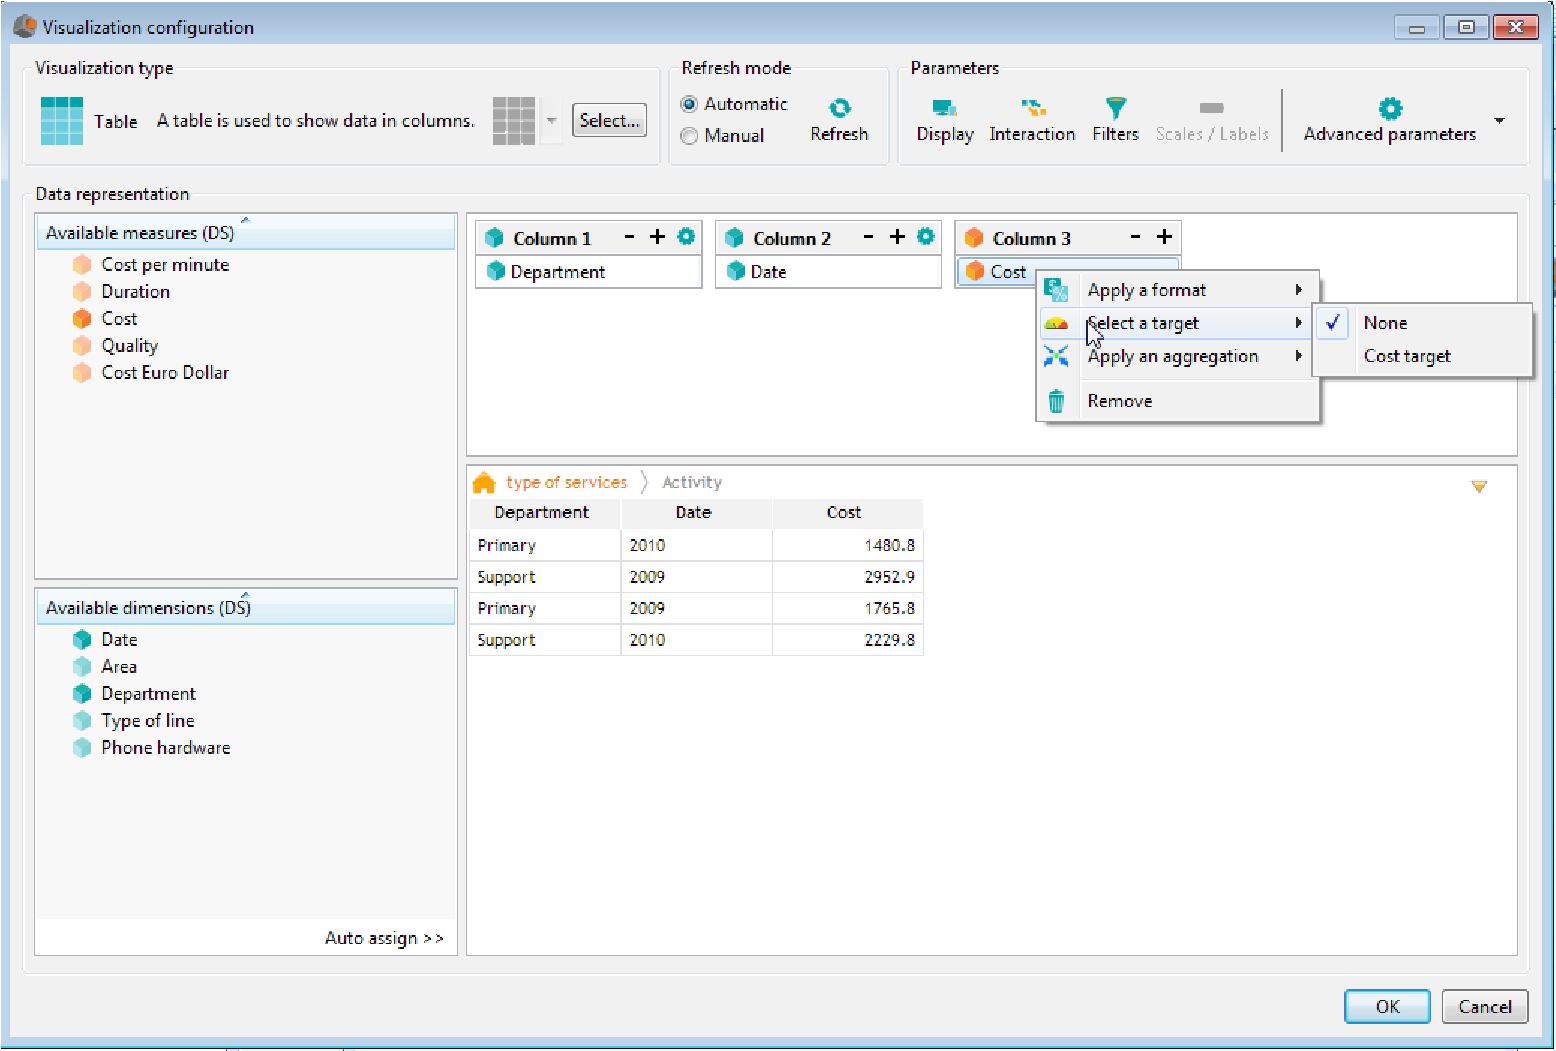Screen dimensions: 1556x1051
Task: Remove Column 2 with minus icon
Action: pos(868,236)
